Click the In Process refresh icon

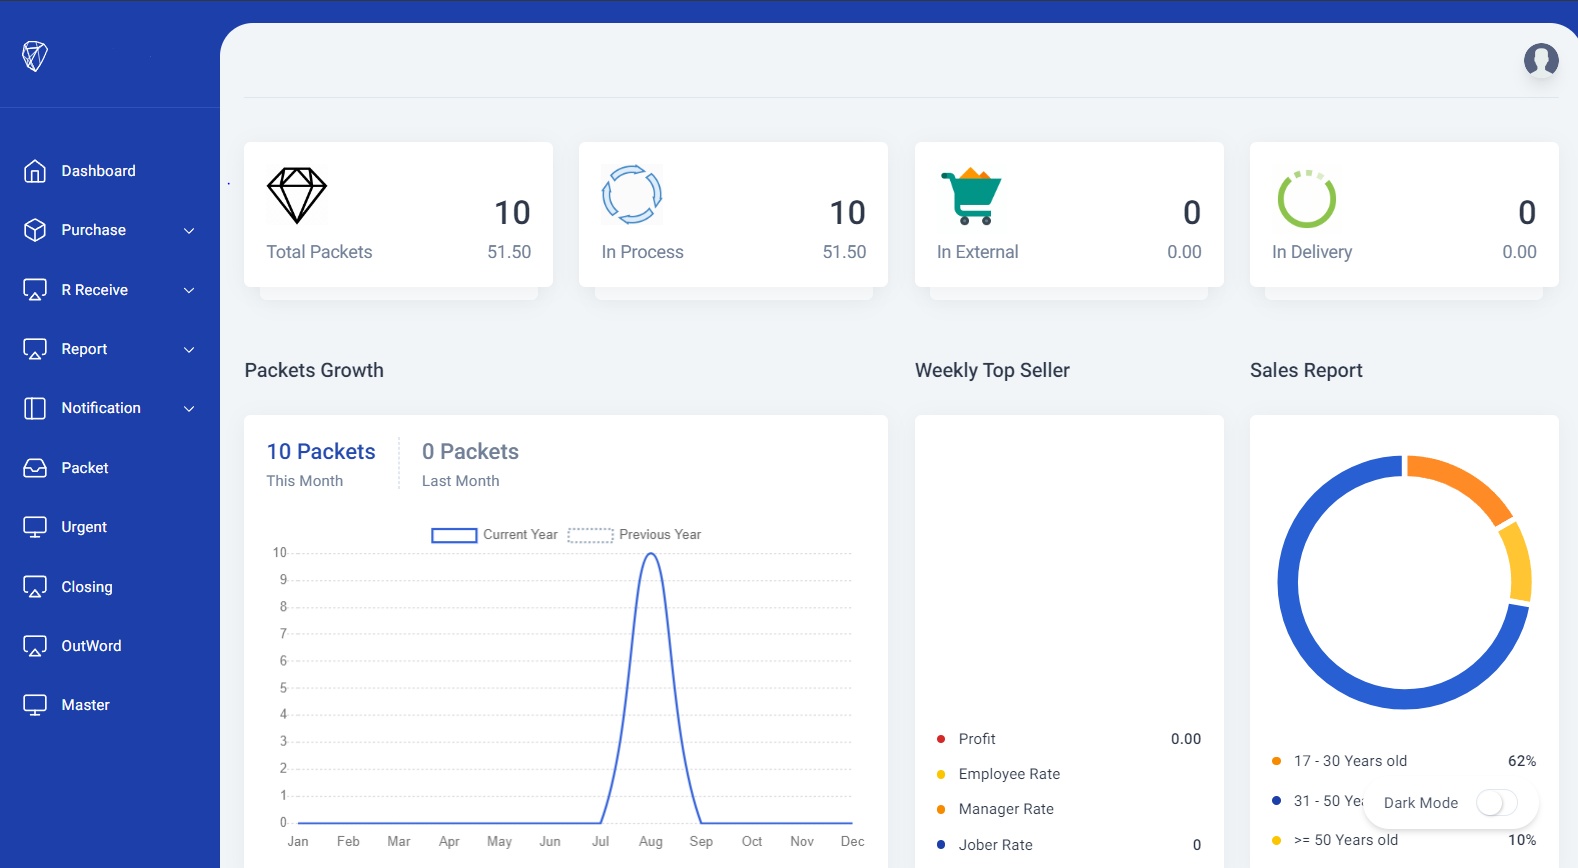(x=632, y=194)
